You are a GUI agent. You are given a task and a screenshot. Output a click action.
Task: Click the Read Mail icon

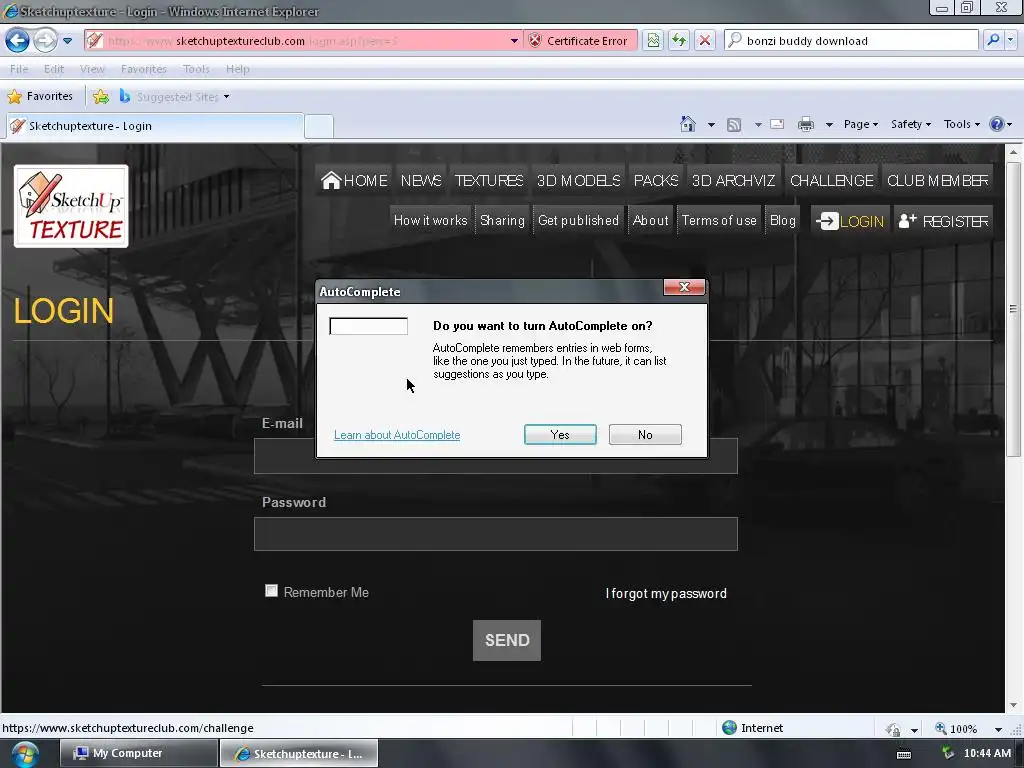click(x=777, y=124)
